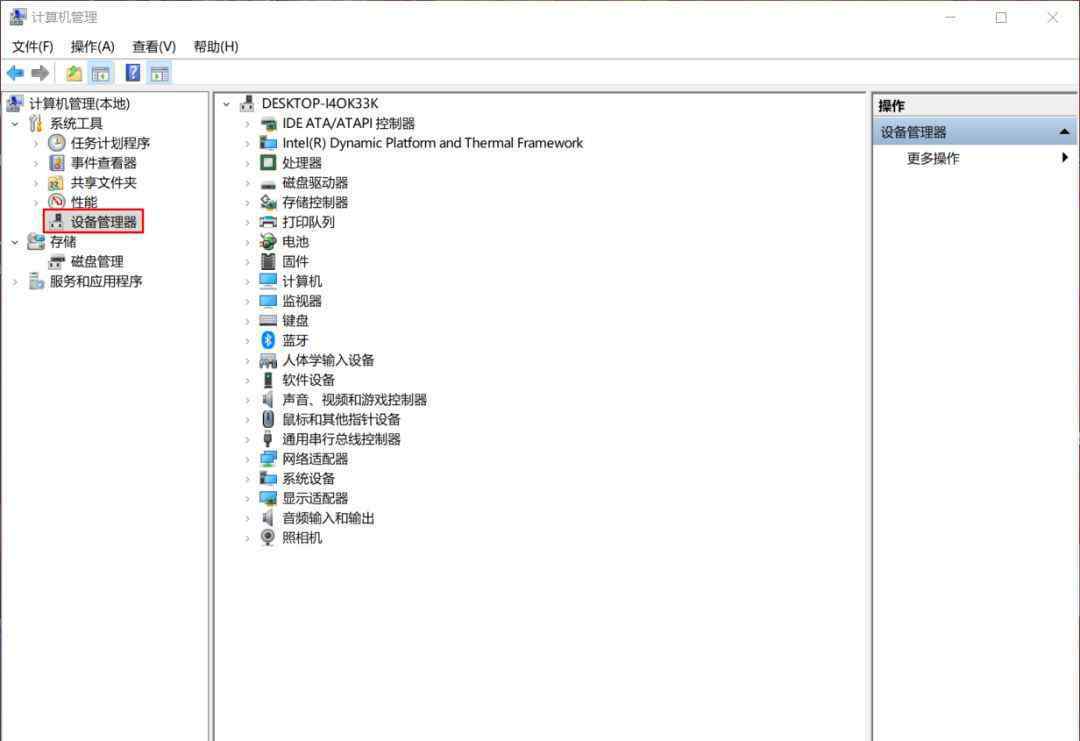The height and width of the screenshot is (741, 1080).
Task: Click the 设备管理器 header in actions pane
Action: (974, 132)
